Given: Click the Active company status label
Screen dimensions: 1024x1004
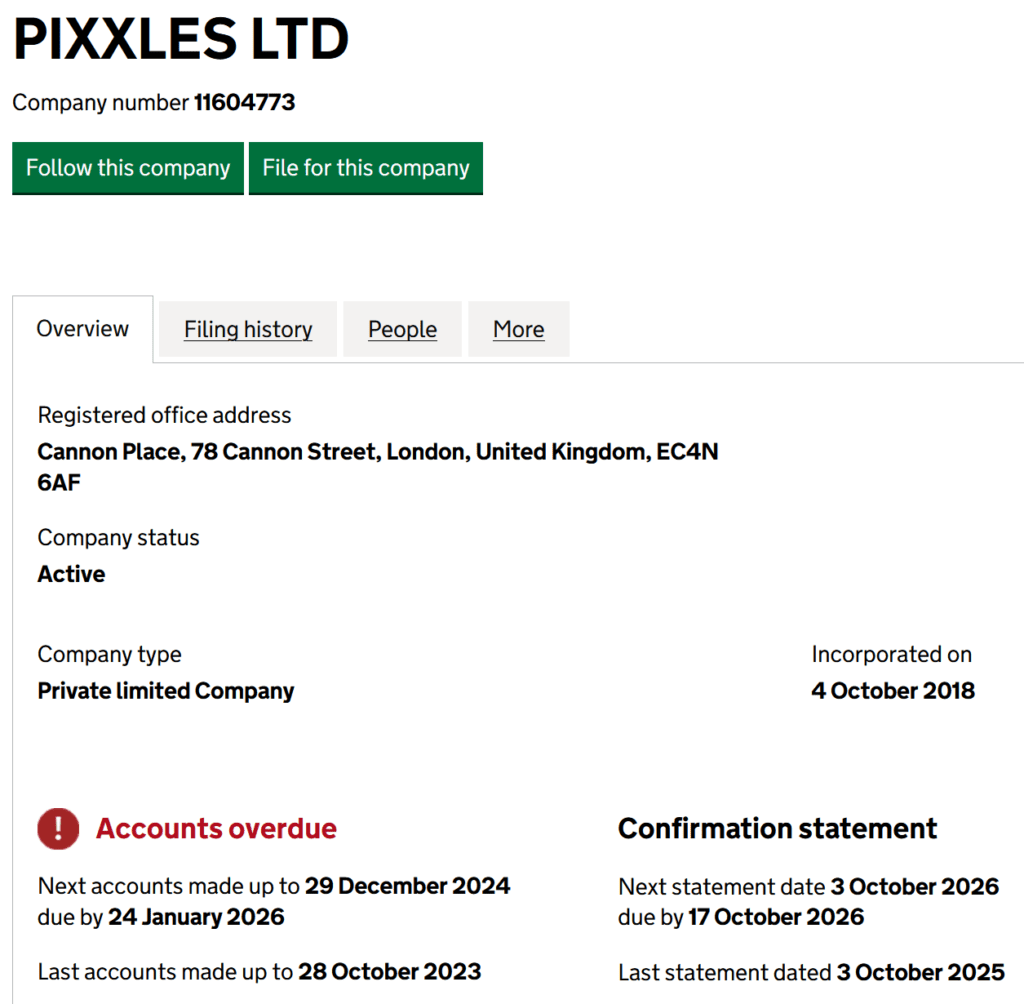Looking at the screenshot, I should (x=70, y=574).
